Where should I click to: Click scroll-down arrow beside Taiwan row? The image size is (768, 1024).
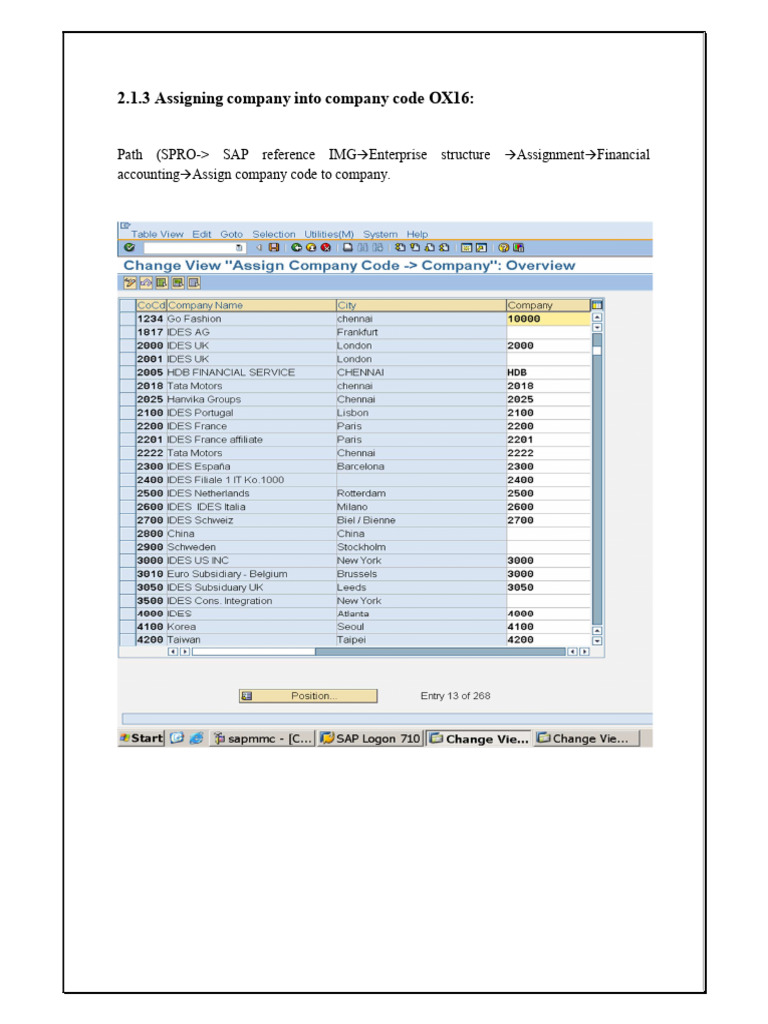click(597, 641)
